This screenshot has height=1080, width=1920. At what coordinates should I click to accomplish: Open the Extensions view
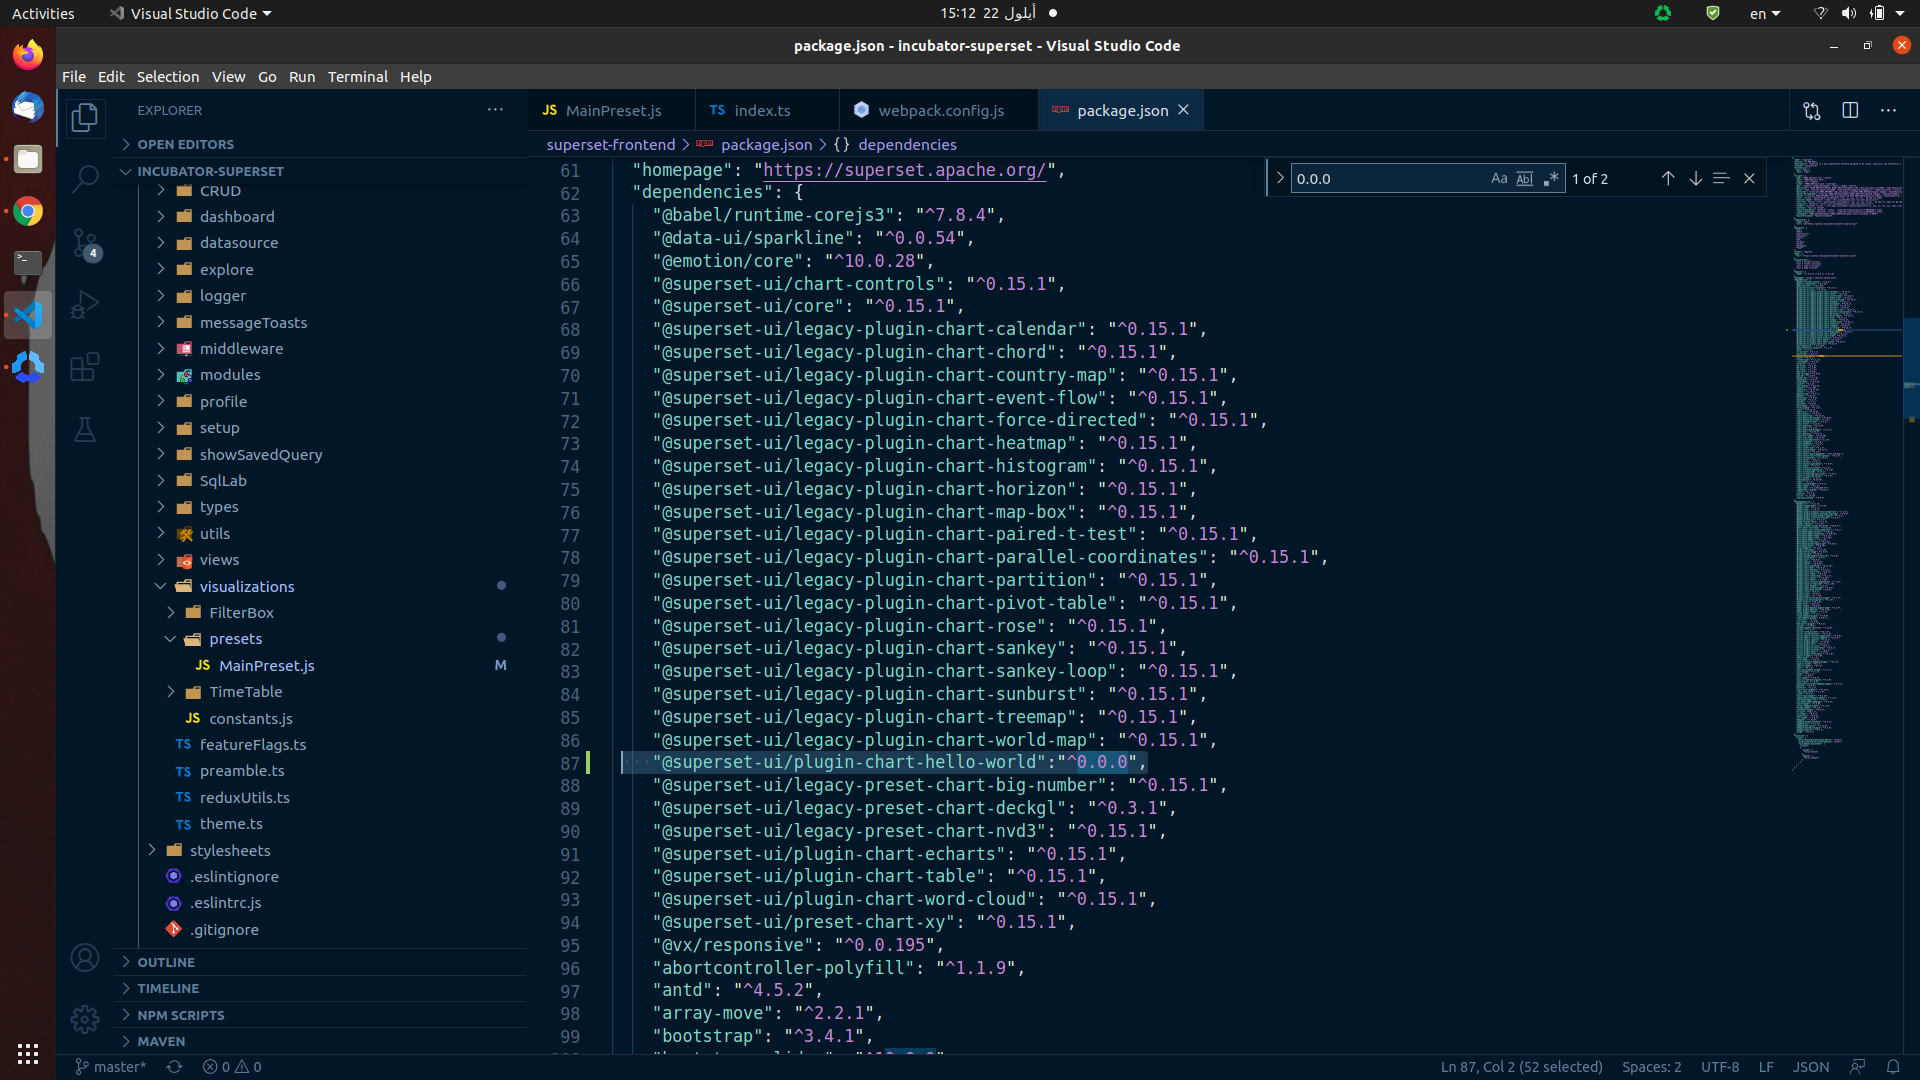point(85,367)
